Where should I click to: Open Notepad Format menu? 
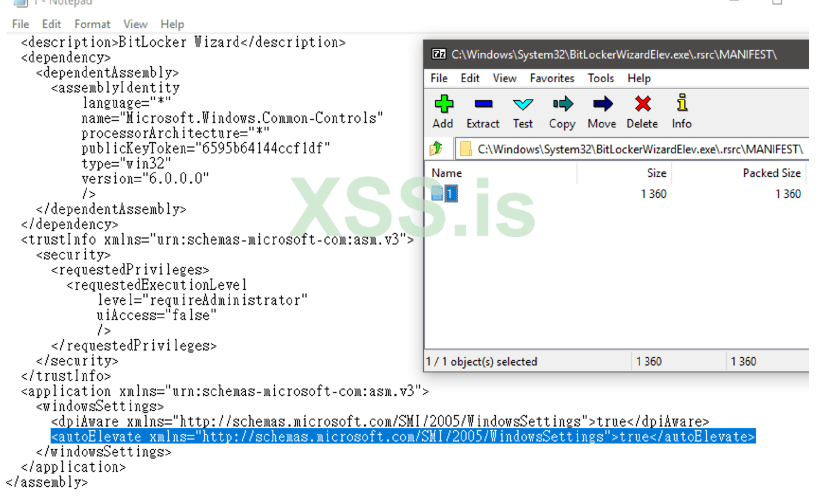click(92, 24)
